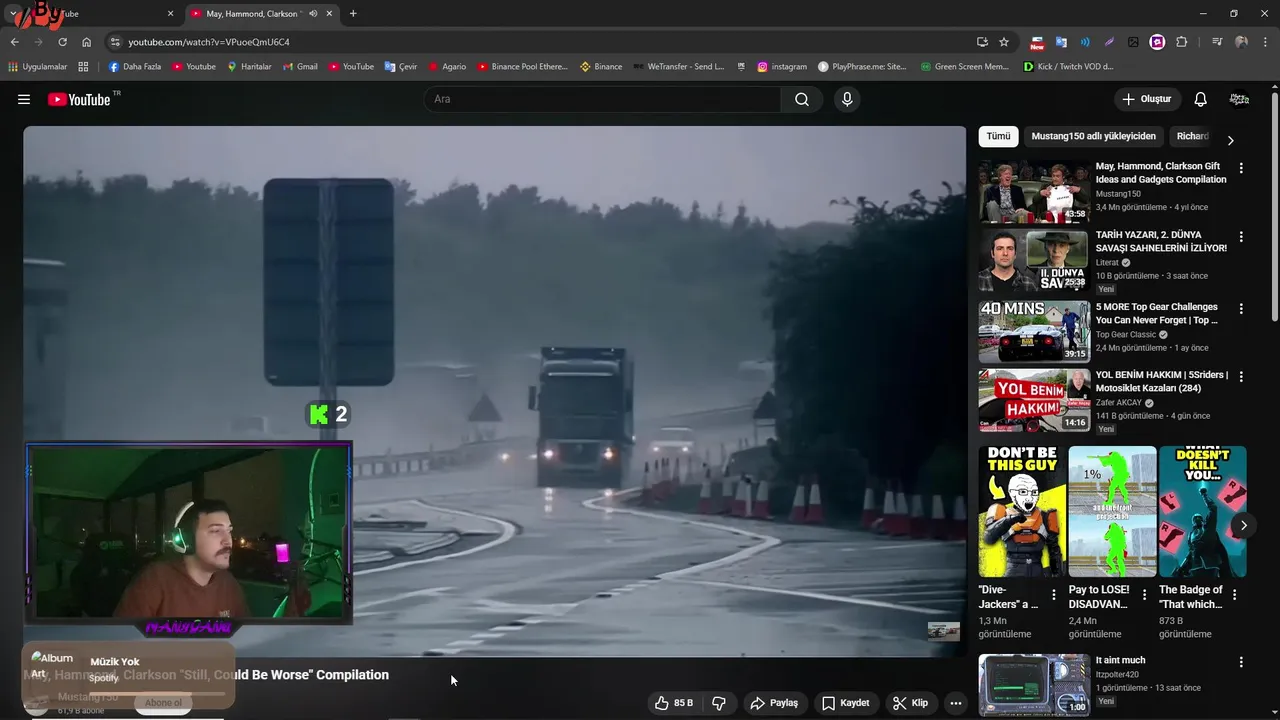Open Pay to LOSE short thumbnail
Screen dimensions: 1280x720
(x=1112, y=511)
